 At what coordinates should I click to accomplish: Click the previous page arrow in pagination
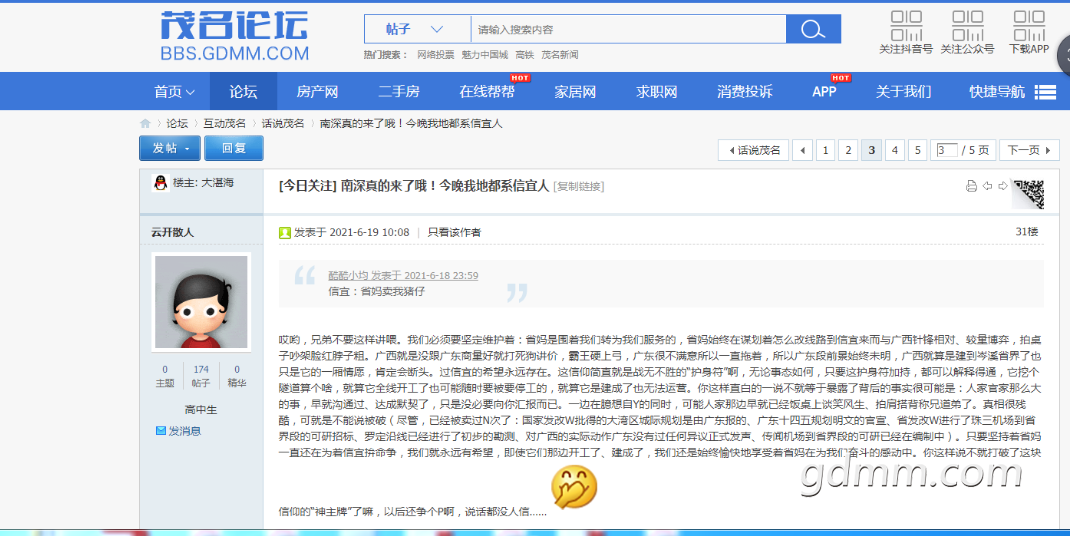pos(802,150)
